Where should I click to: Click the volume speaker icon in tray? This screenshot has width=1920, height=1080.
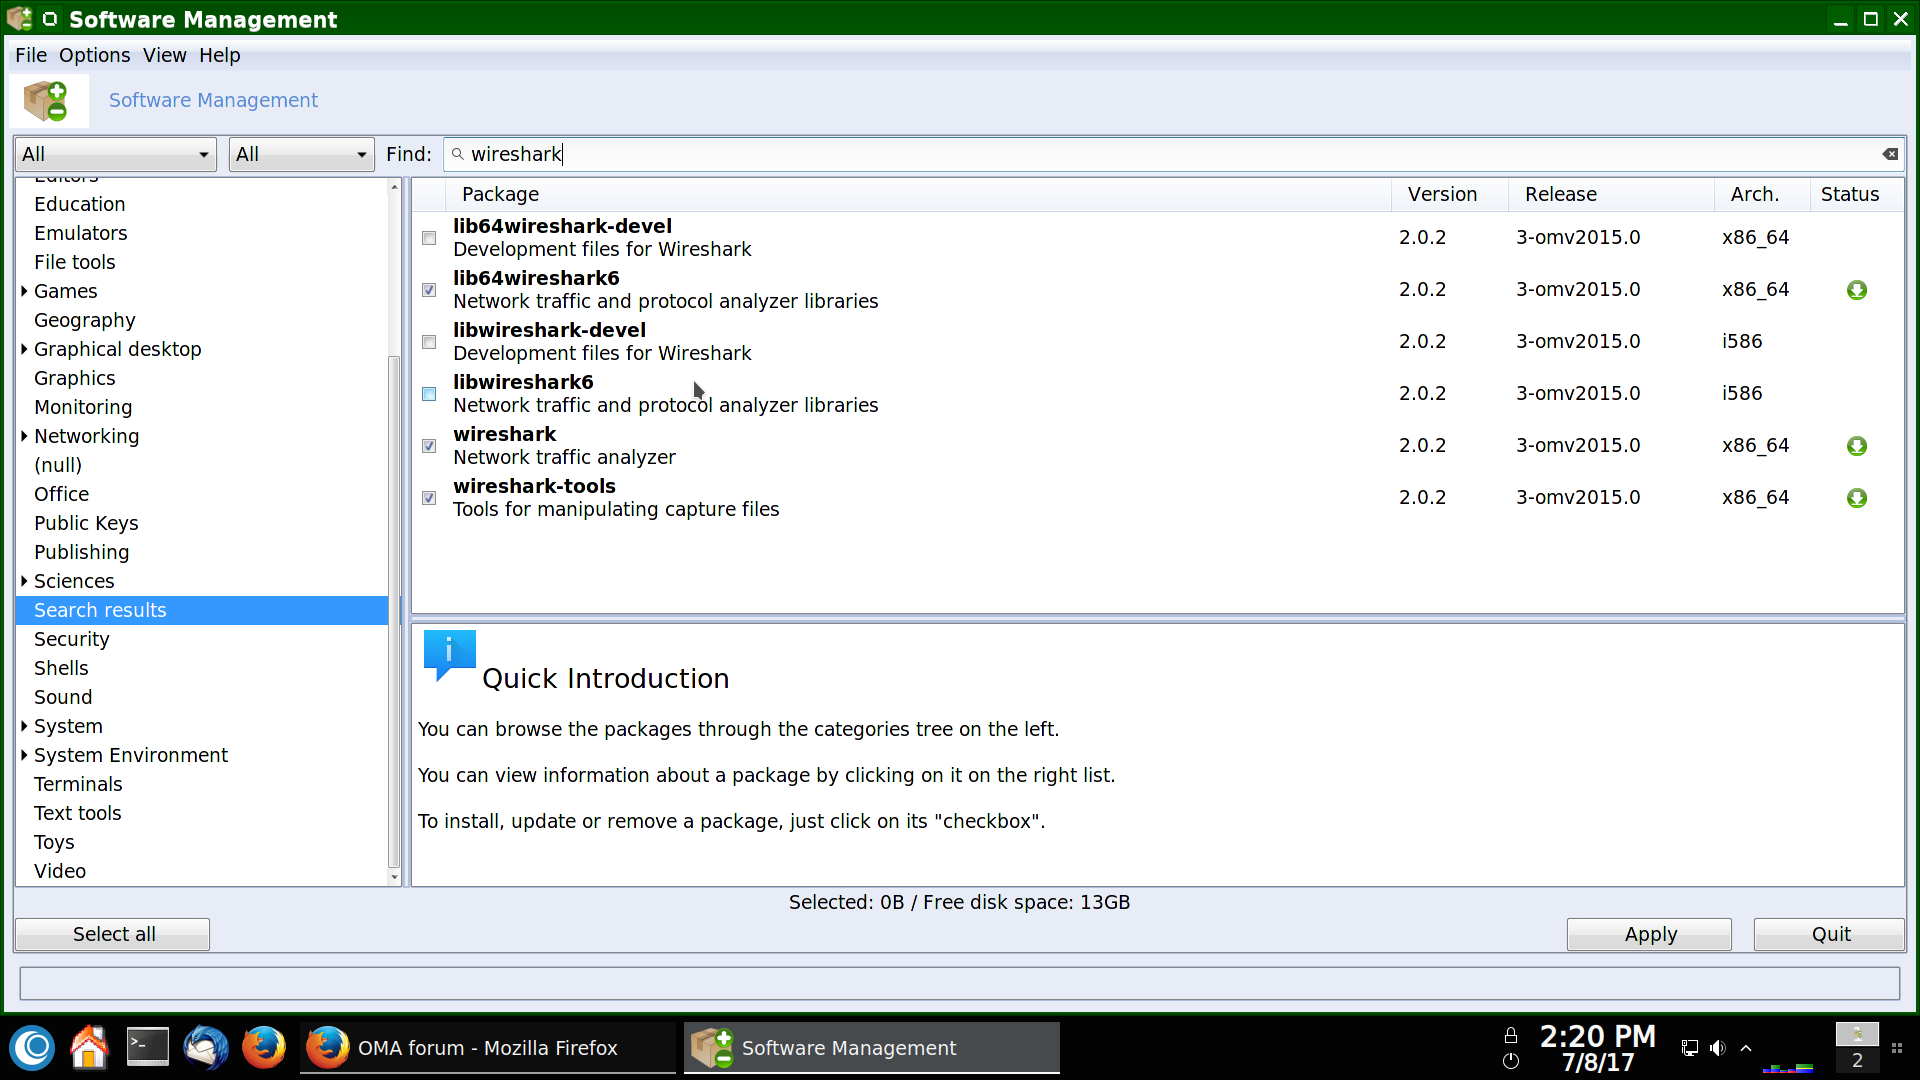(x=1718, y=1048)
